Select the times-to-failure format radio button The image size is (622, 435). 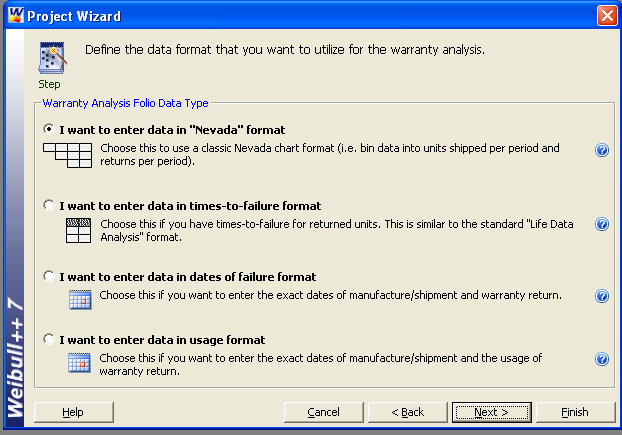(49, 205)
